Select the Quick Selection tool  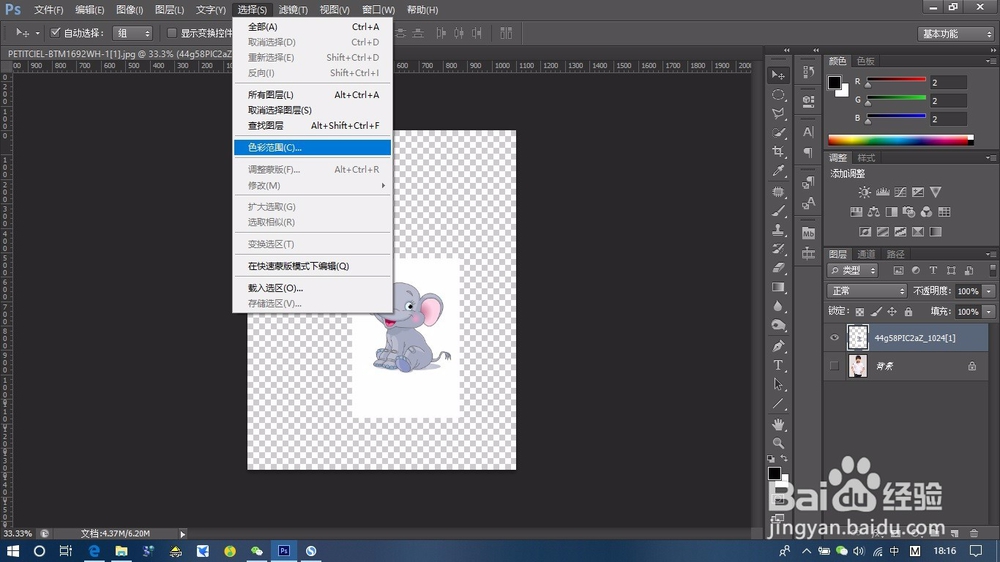coord(778,133)
